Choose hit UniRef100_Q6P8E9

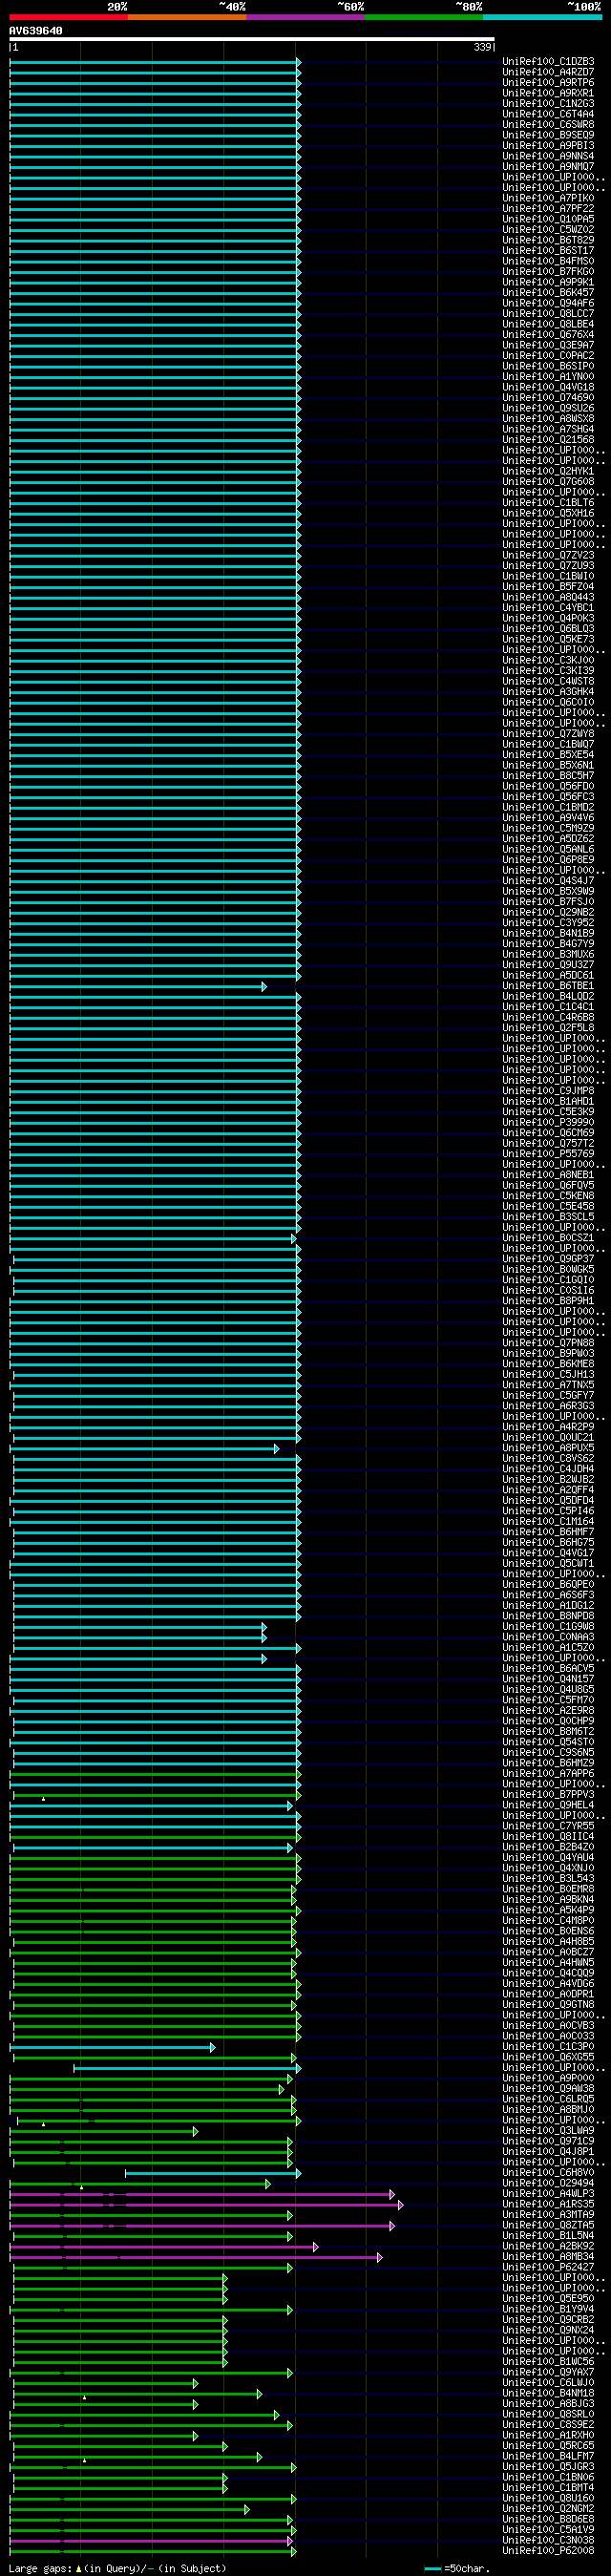(548, 860)
